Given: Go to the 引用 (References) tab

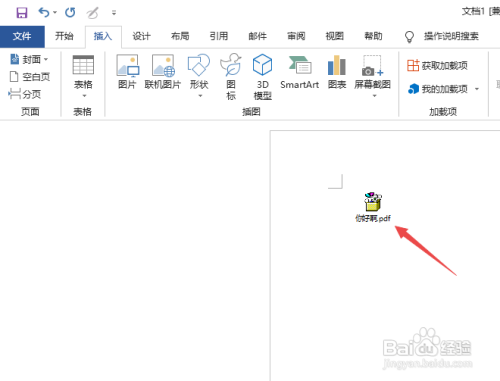Looking at the screenshot, I should [x=219, y=36].
